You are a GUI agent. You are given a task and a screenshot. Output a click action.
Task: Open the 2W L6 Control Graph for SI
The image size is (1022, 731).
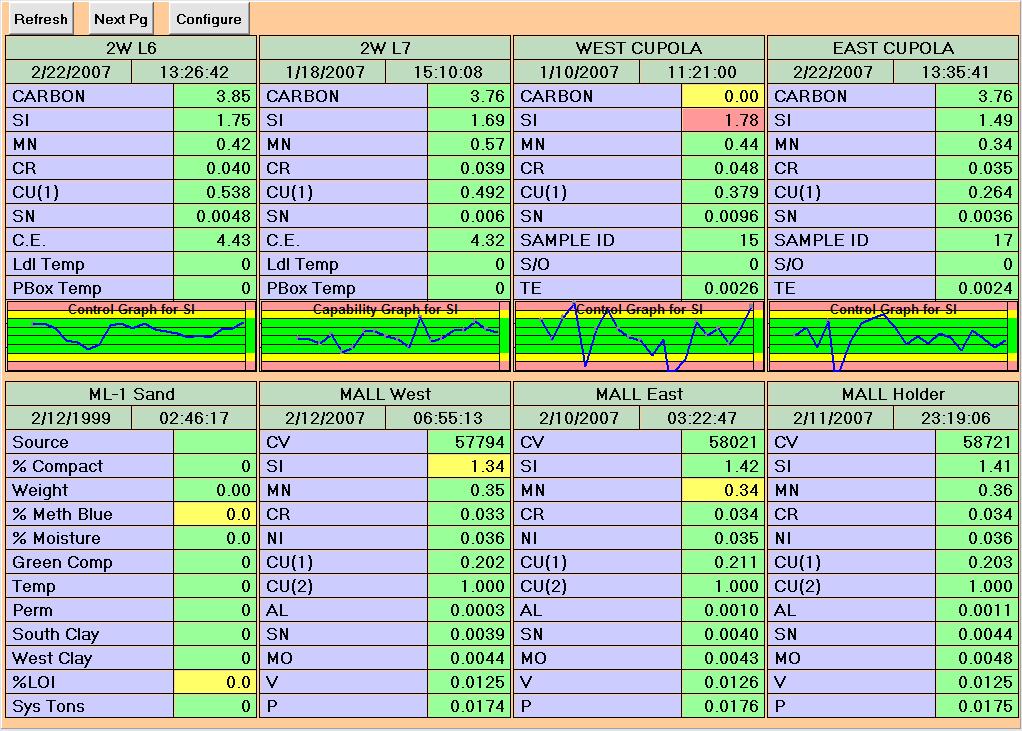131,336
